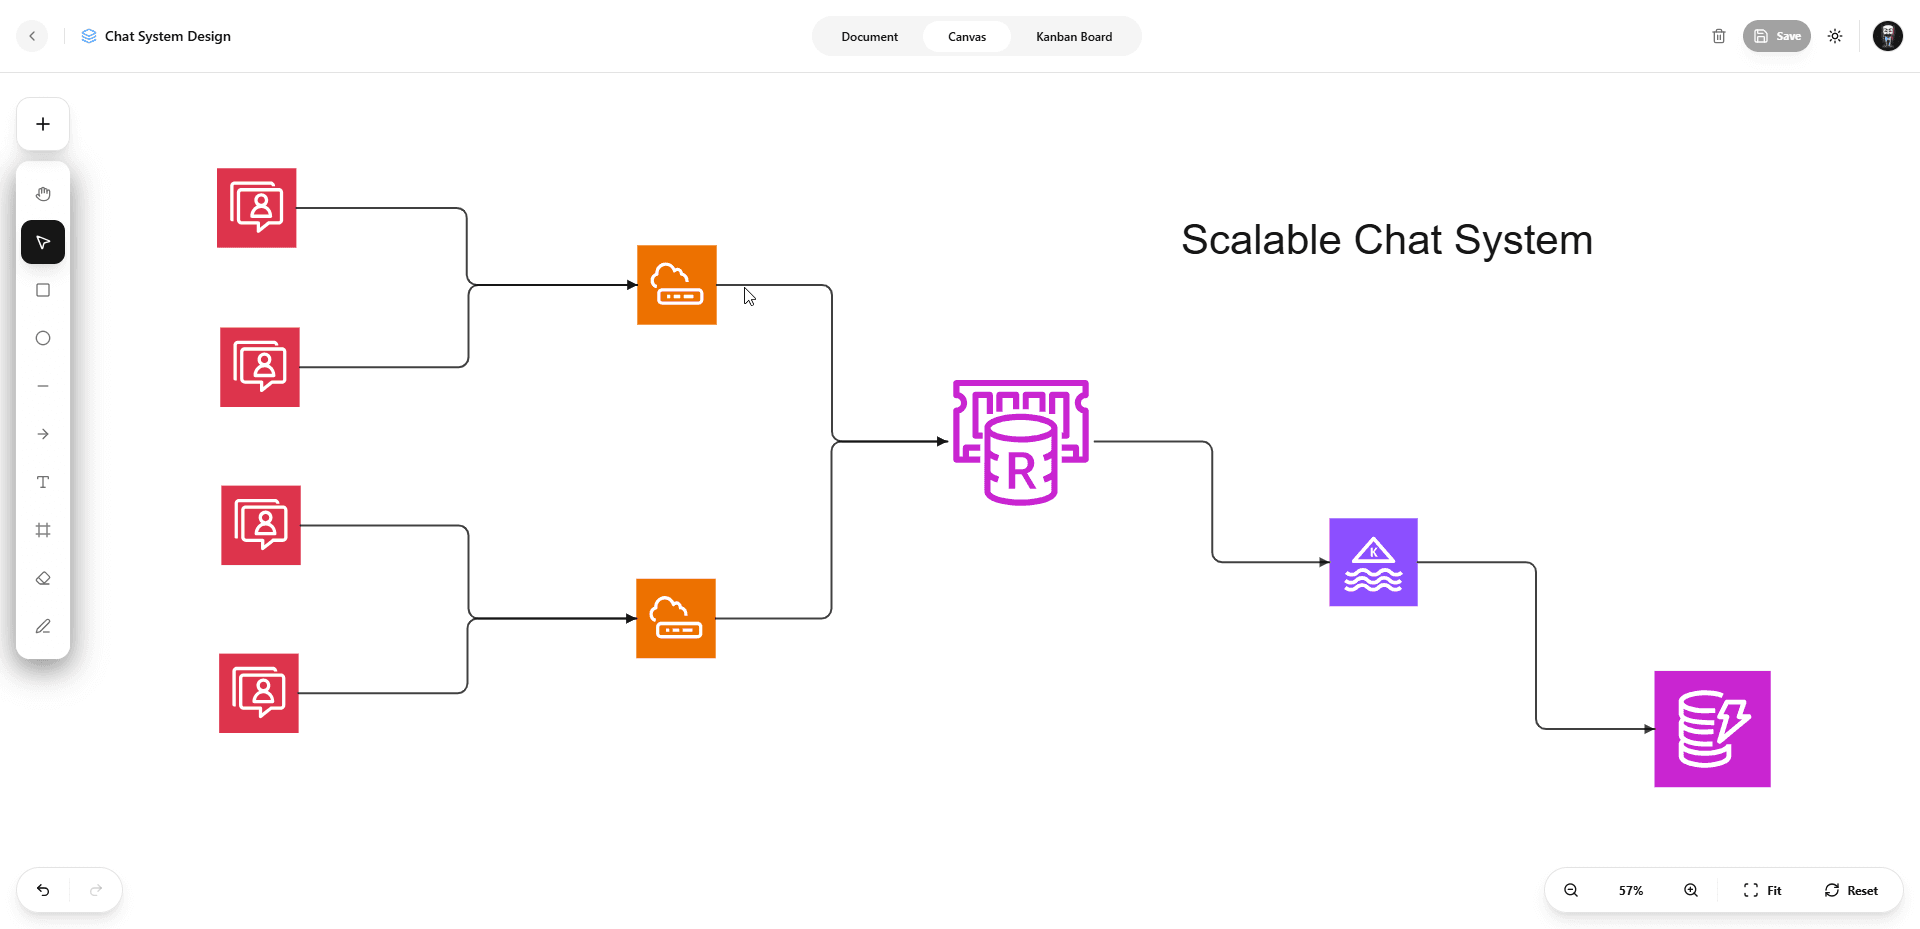Screen dimensions: 1920x929
Task: Open the user profile avatar
Action: tap(1888, 36)
